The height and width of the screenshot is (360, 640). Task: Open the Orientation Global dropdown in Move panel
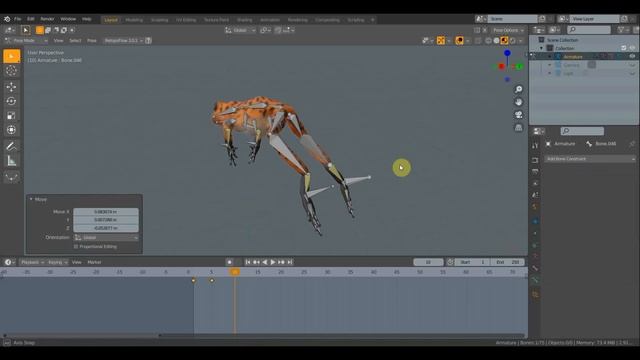106,238
